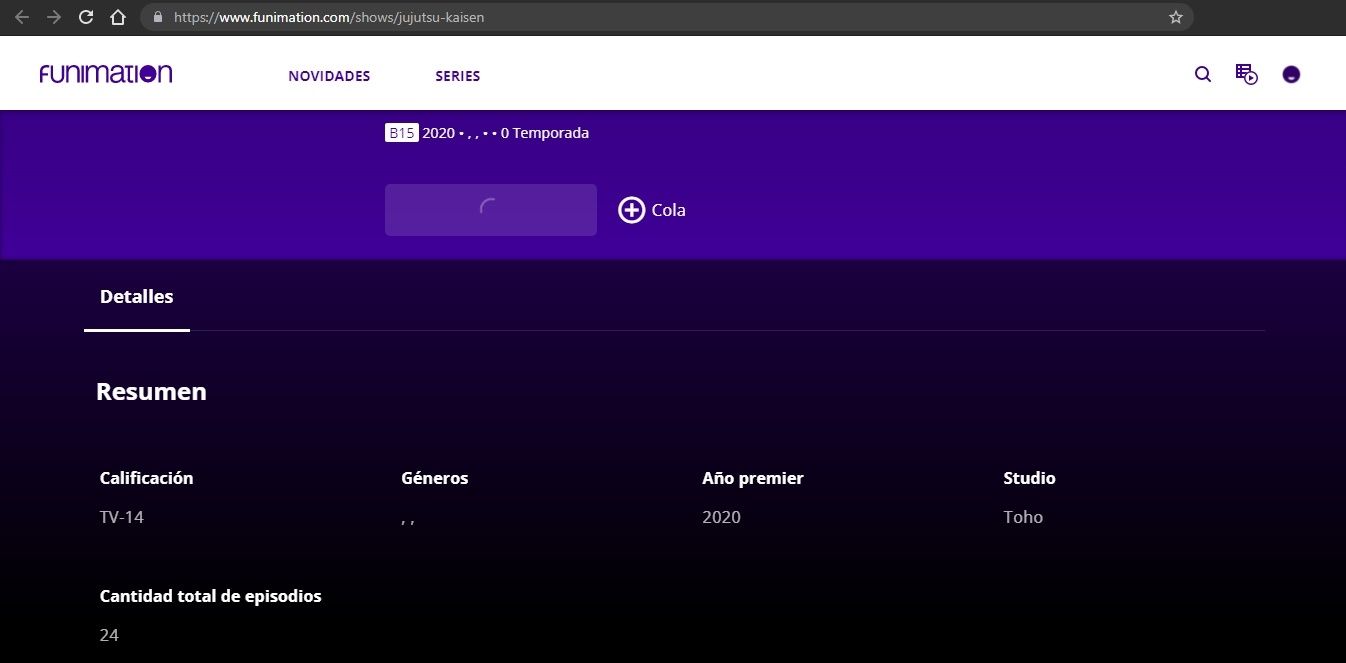Screen dimensions: 1346x663
Task: Open the queue playlist icon in header
Action: (1246, 74)
